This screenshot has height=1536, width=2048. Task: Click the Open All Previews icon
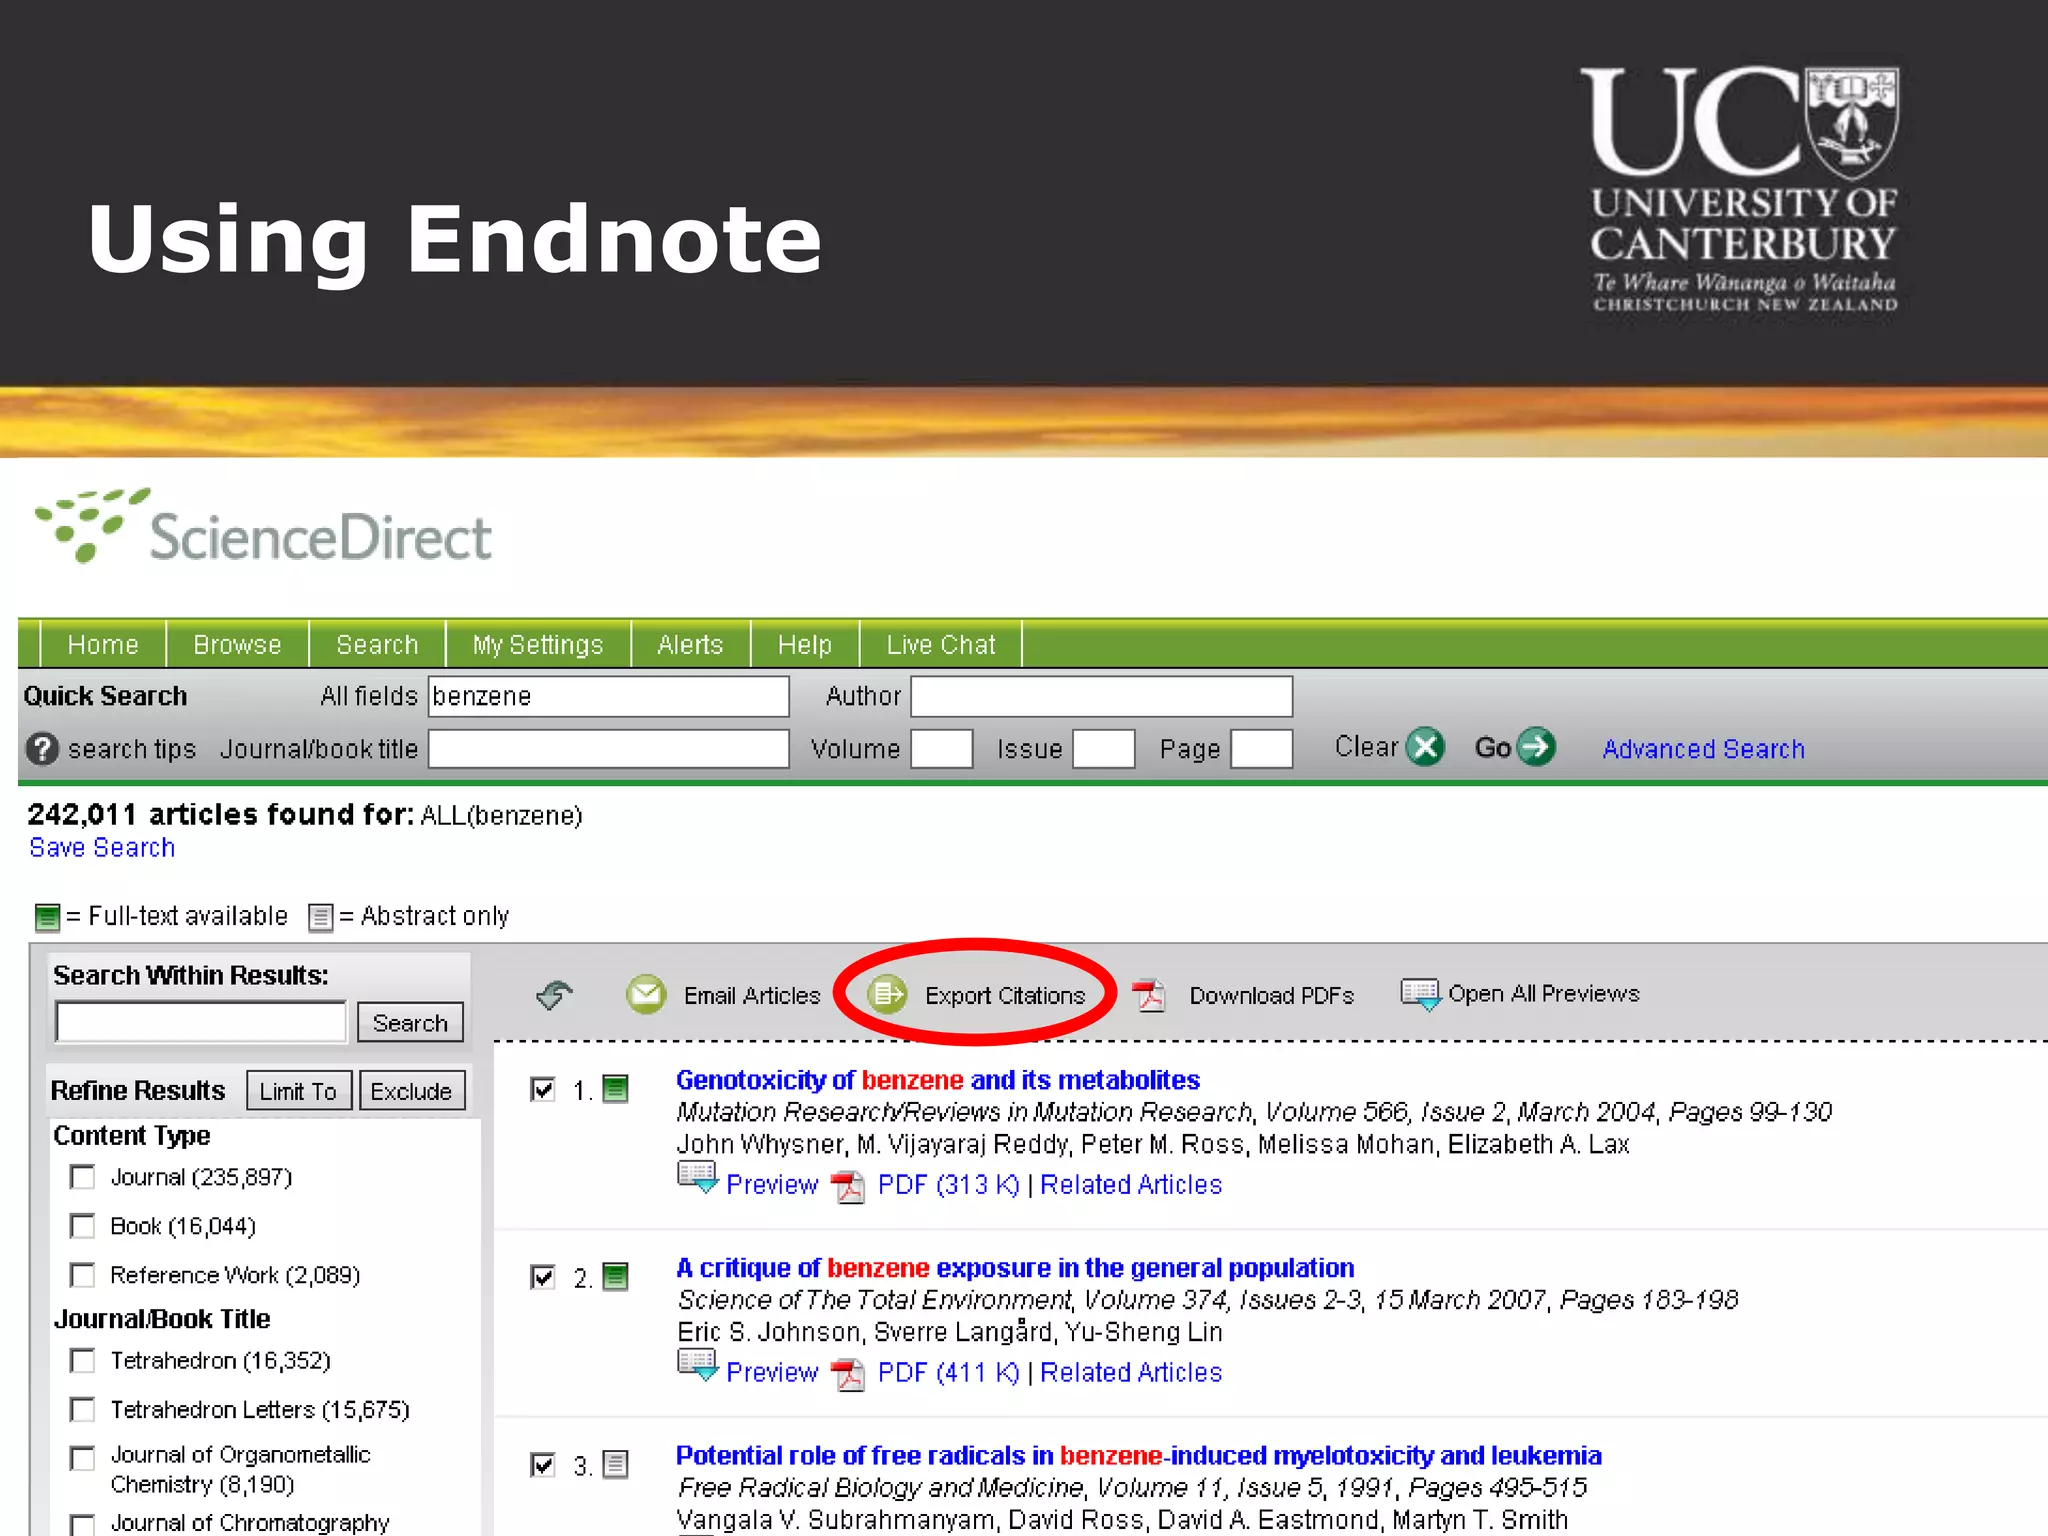pos(1420,994)
